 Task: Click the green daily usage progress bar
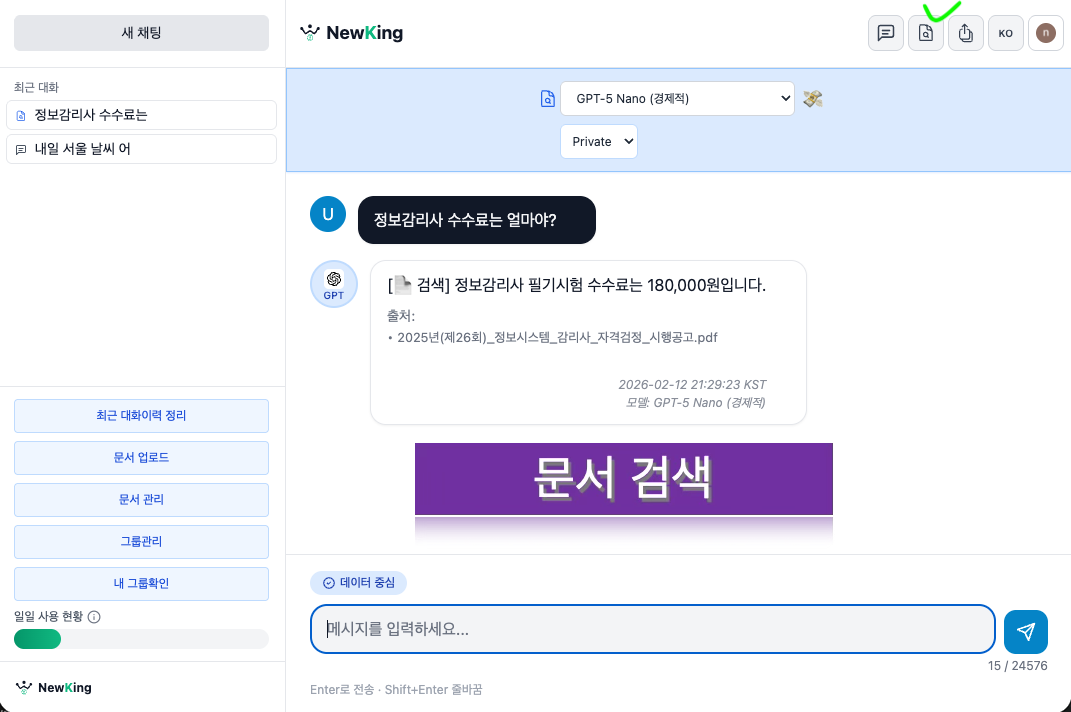pos(37,638)
